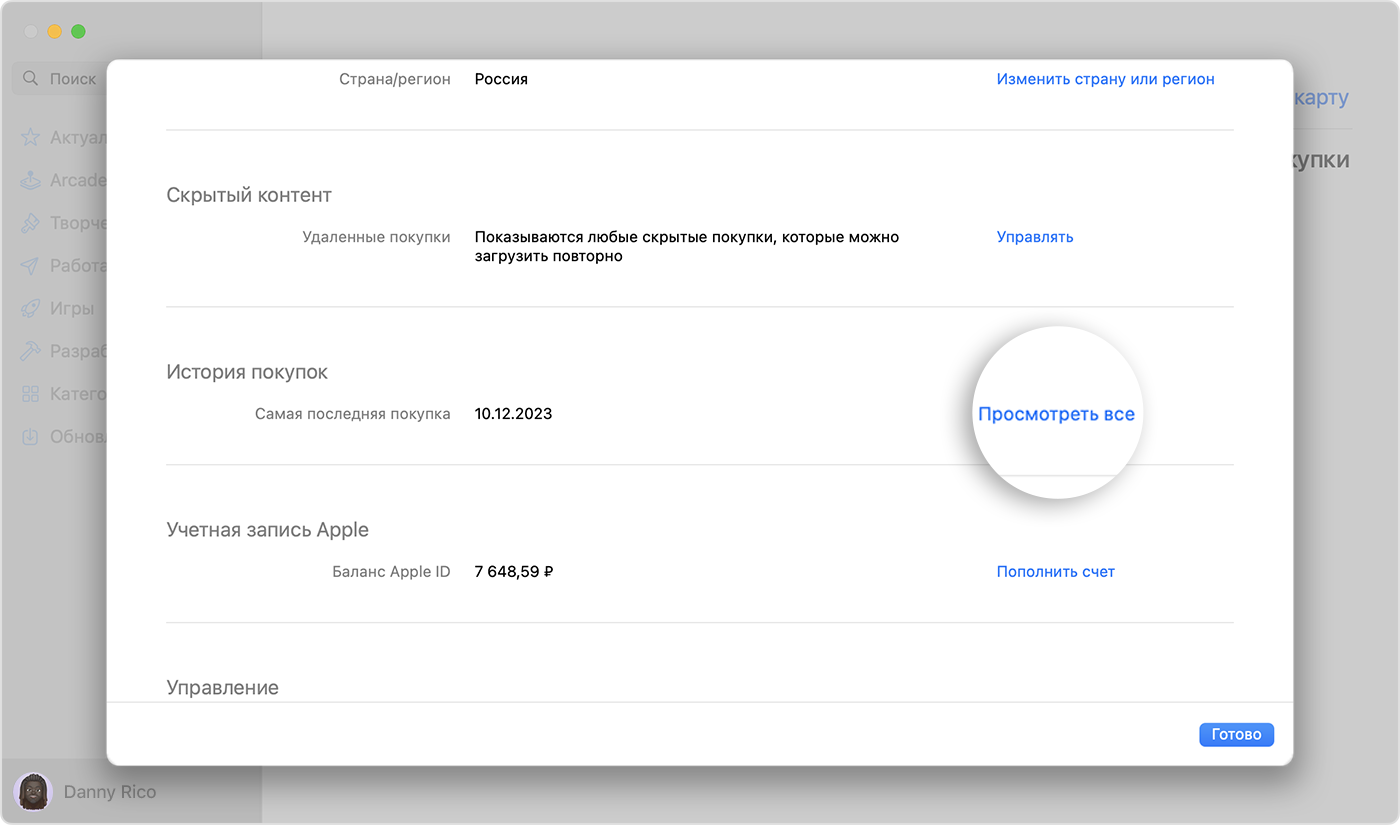The image size is (1400, 826).
Task: Click the Самая последняя покупка label
Action: point(353,414)
